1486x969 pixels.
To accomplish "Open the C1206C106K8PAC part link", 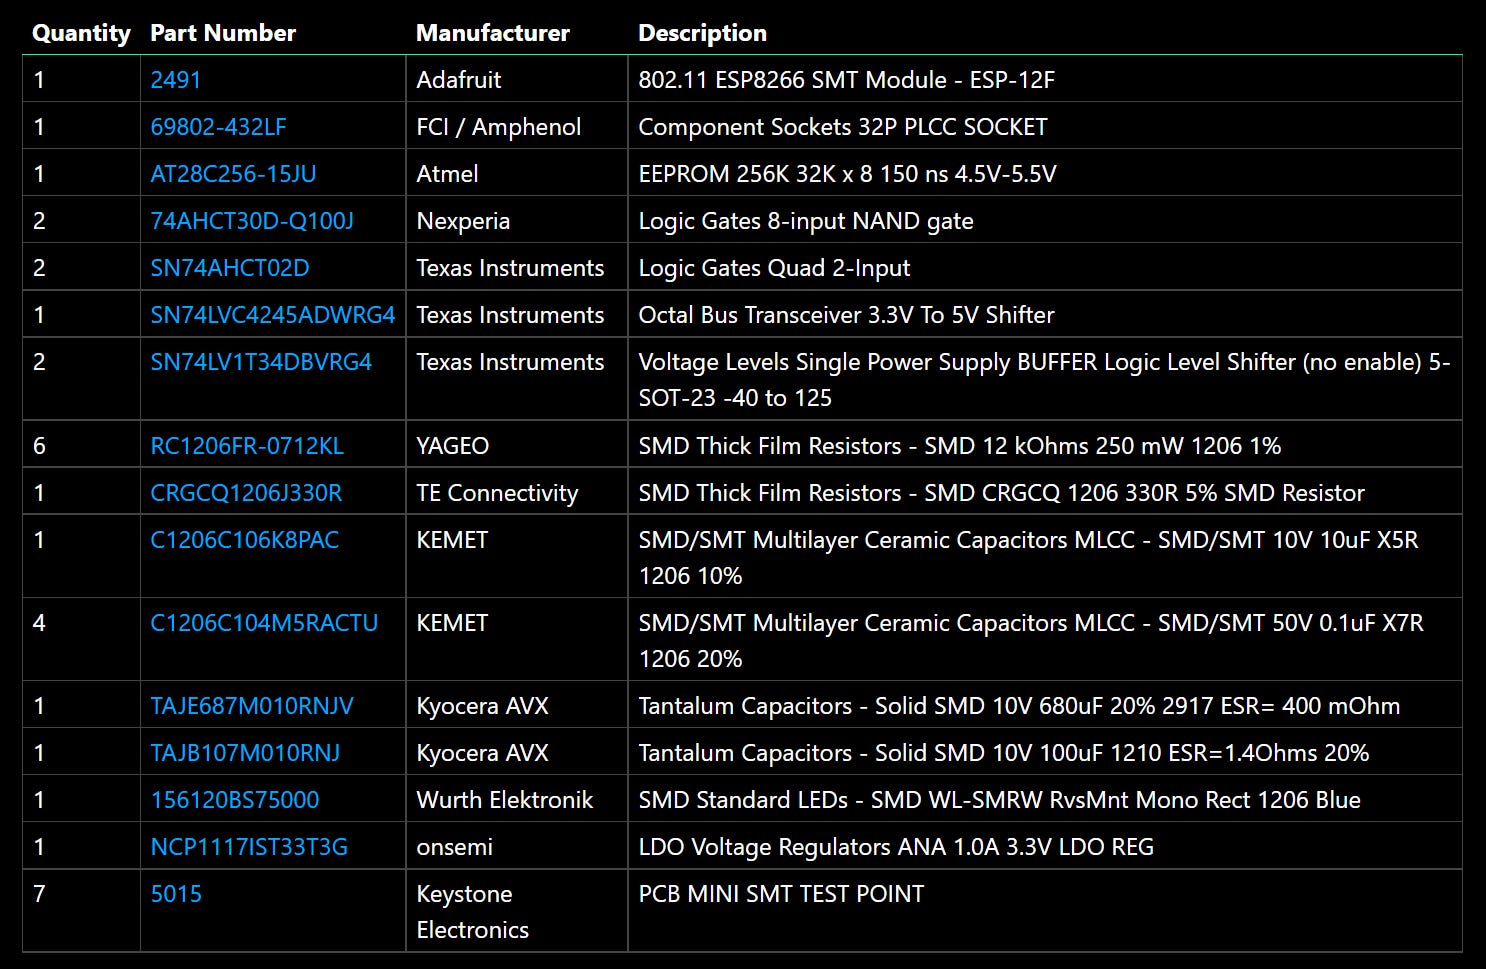I will pos(245,540).
